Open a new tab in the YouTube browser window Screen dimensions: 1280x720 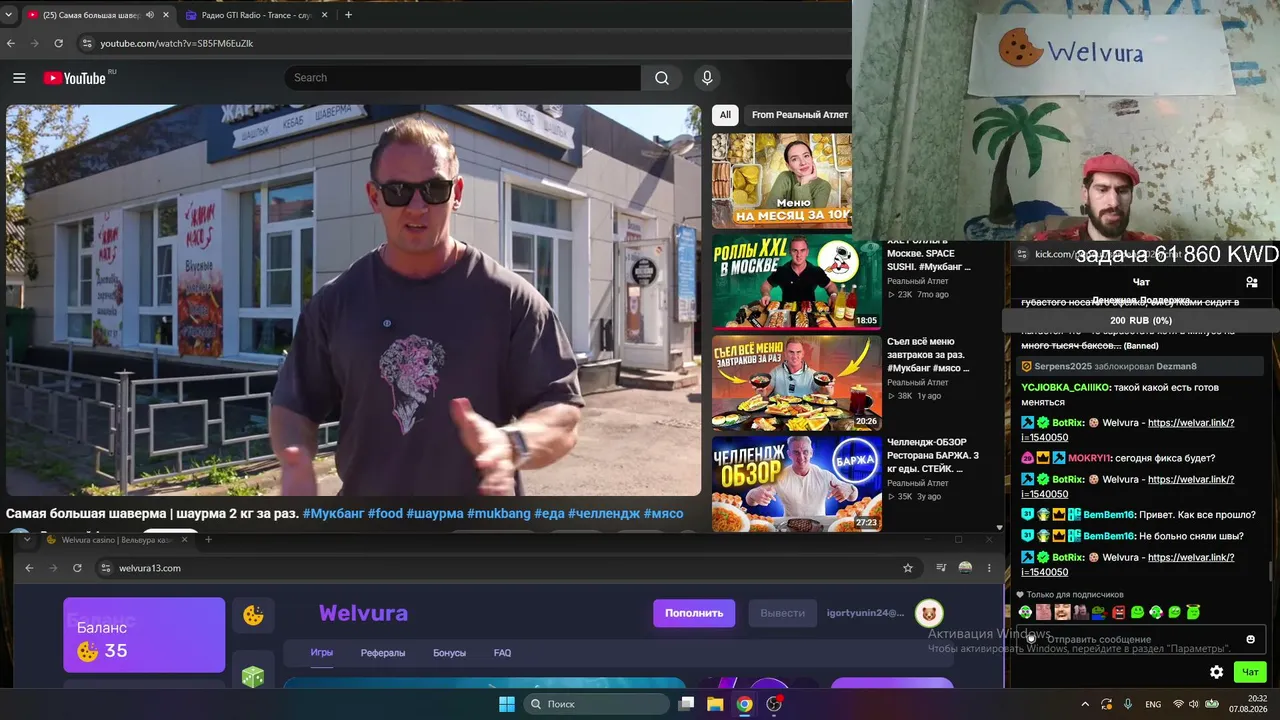pyautogui.click(x=348, y=15)
